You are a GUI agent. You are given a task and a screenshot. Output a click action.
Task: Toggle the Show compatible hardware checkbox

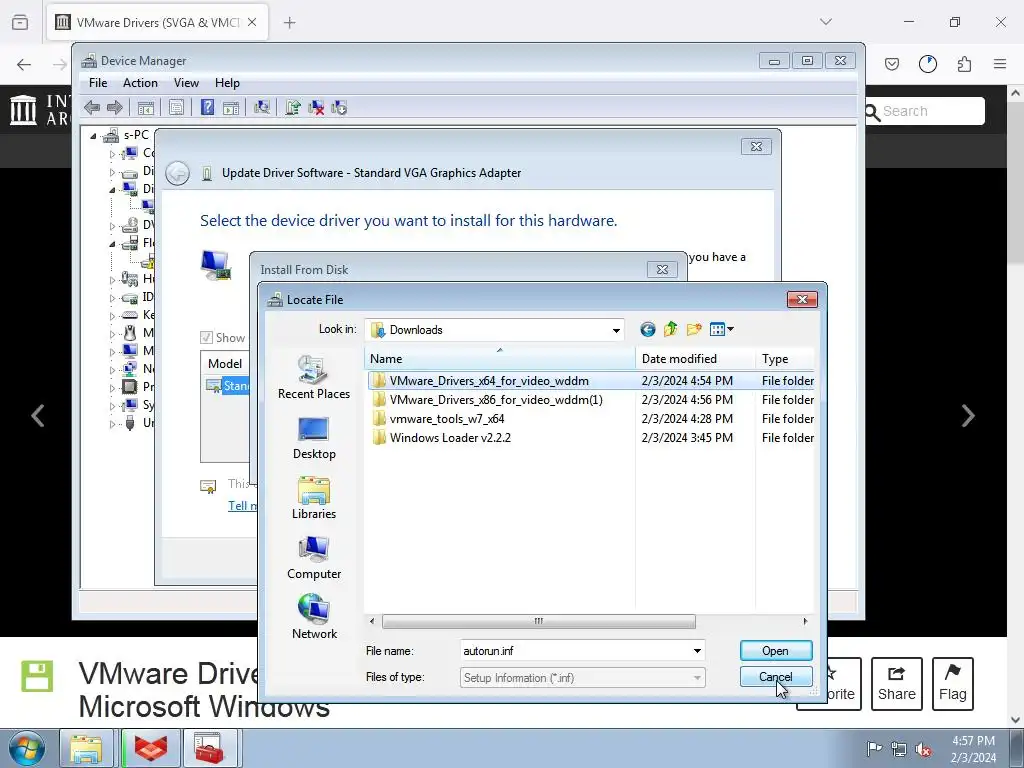coord(206,338)
